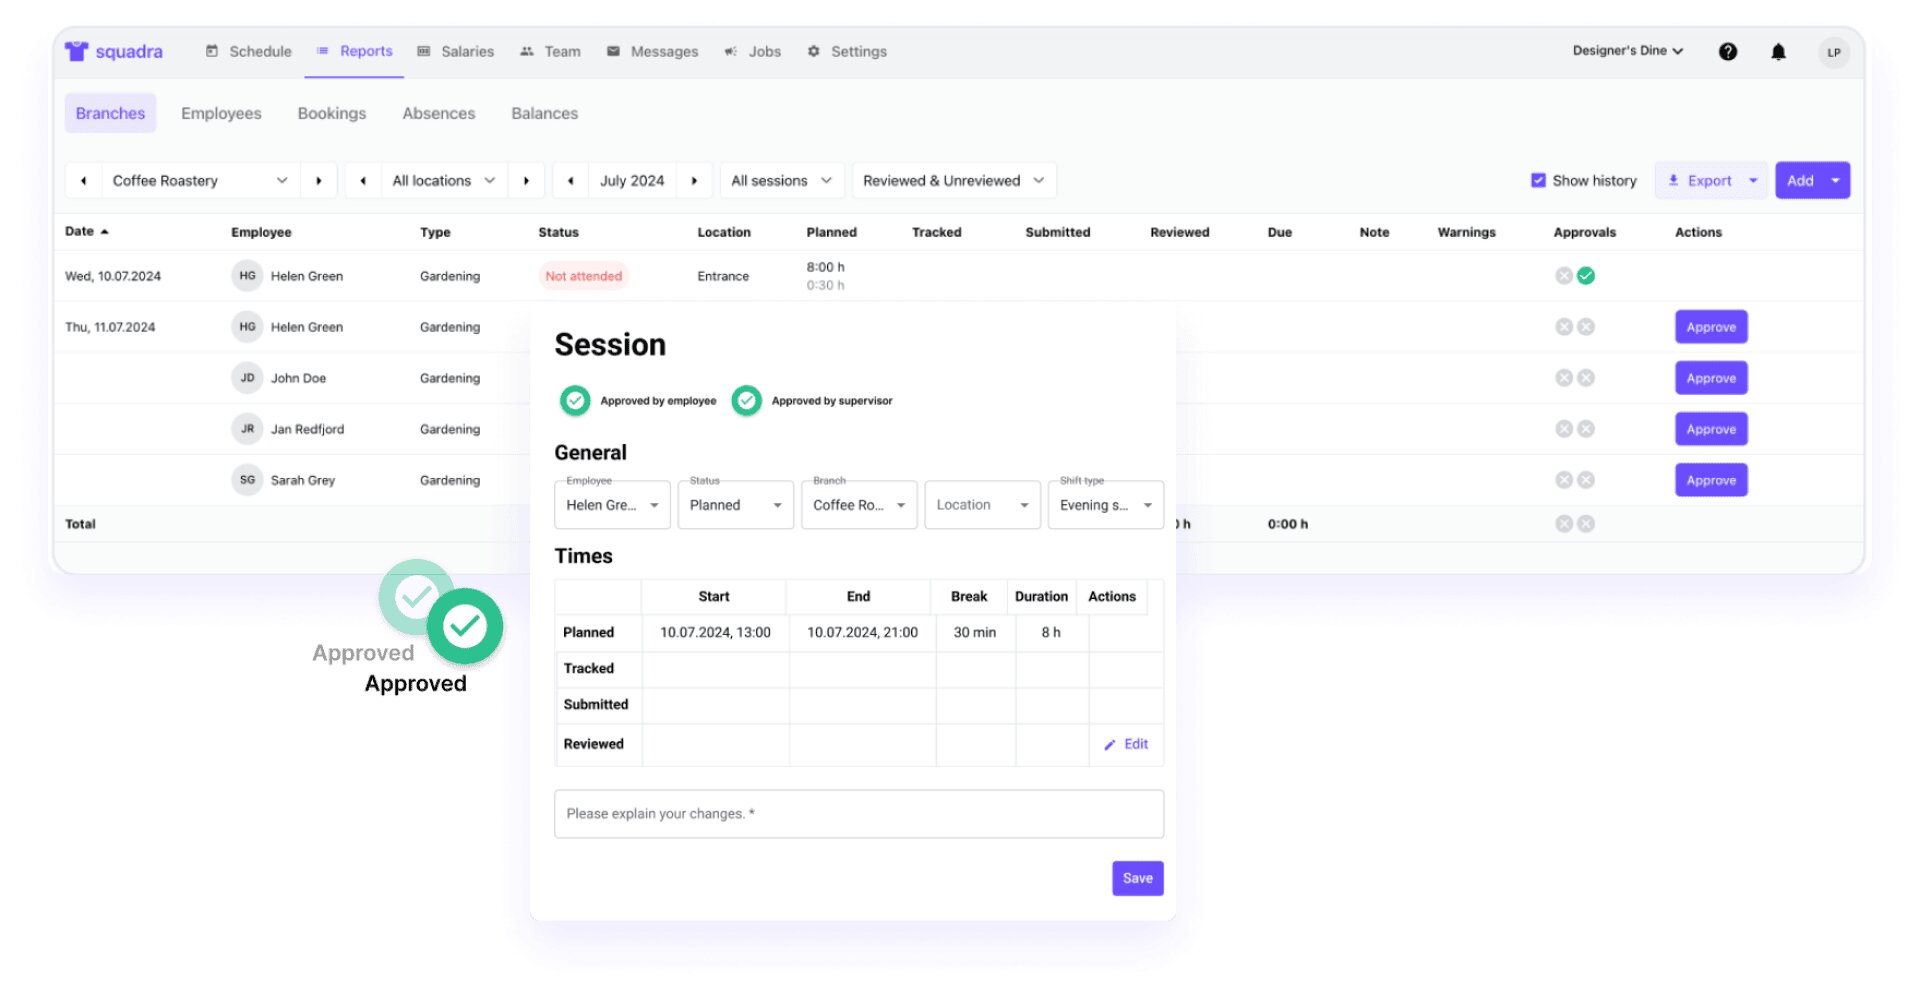Screen dimensions: 1920x993
Task: Go to previous location arrow before All locations
Action: [x=363, y=181]
